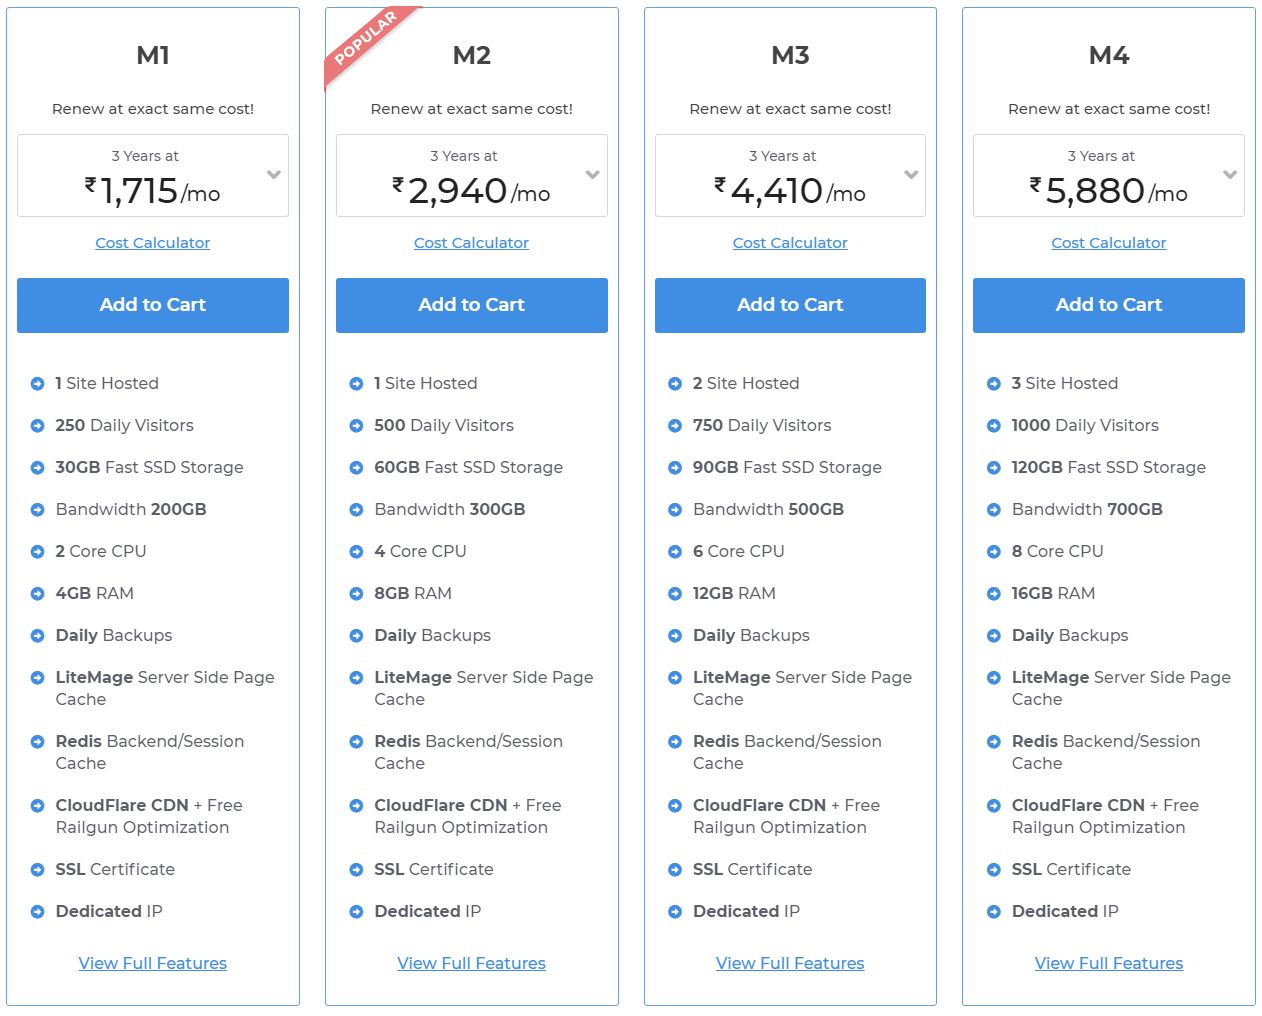This screenshot has width=1262, height=1016.
Task: Click the arrow icon beside M1's 1 Site Hosted
Action: (x=38, y=383)
